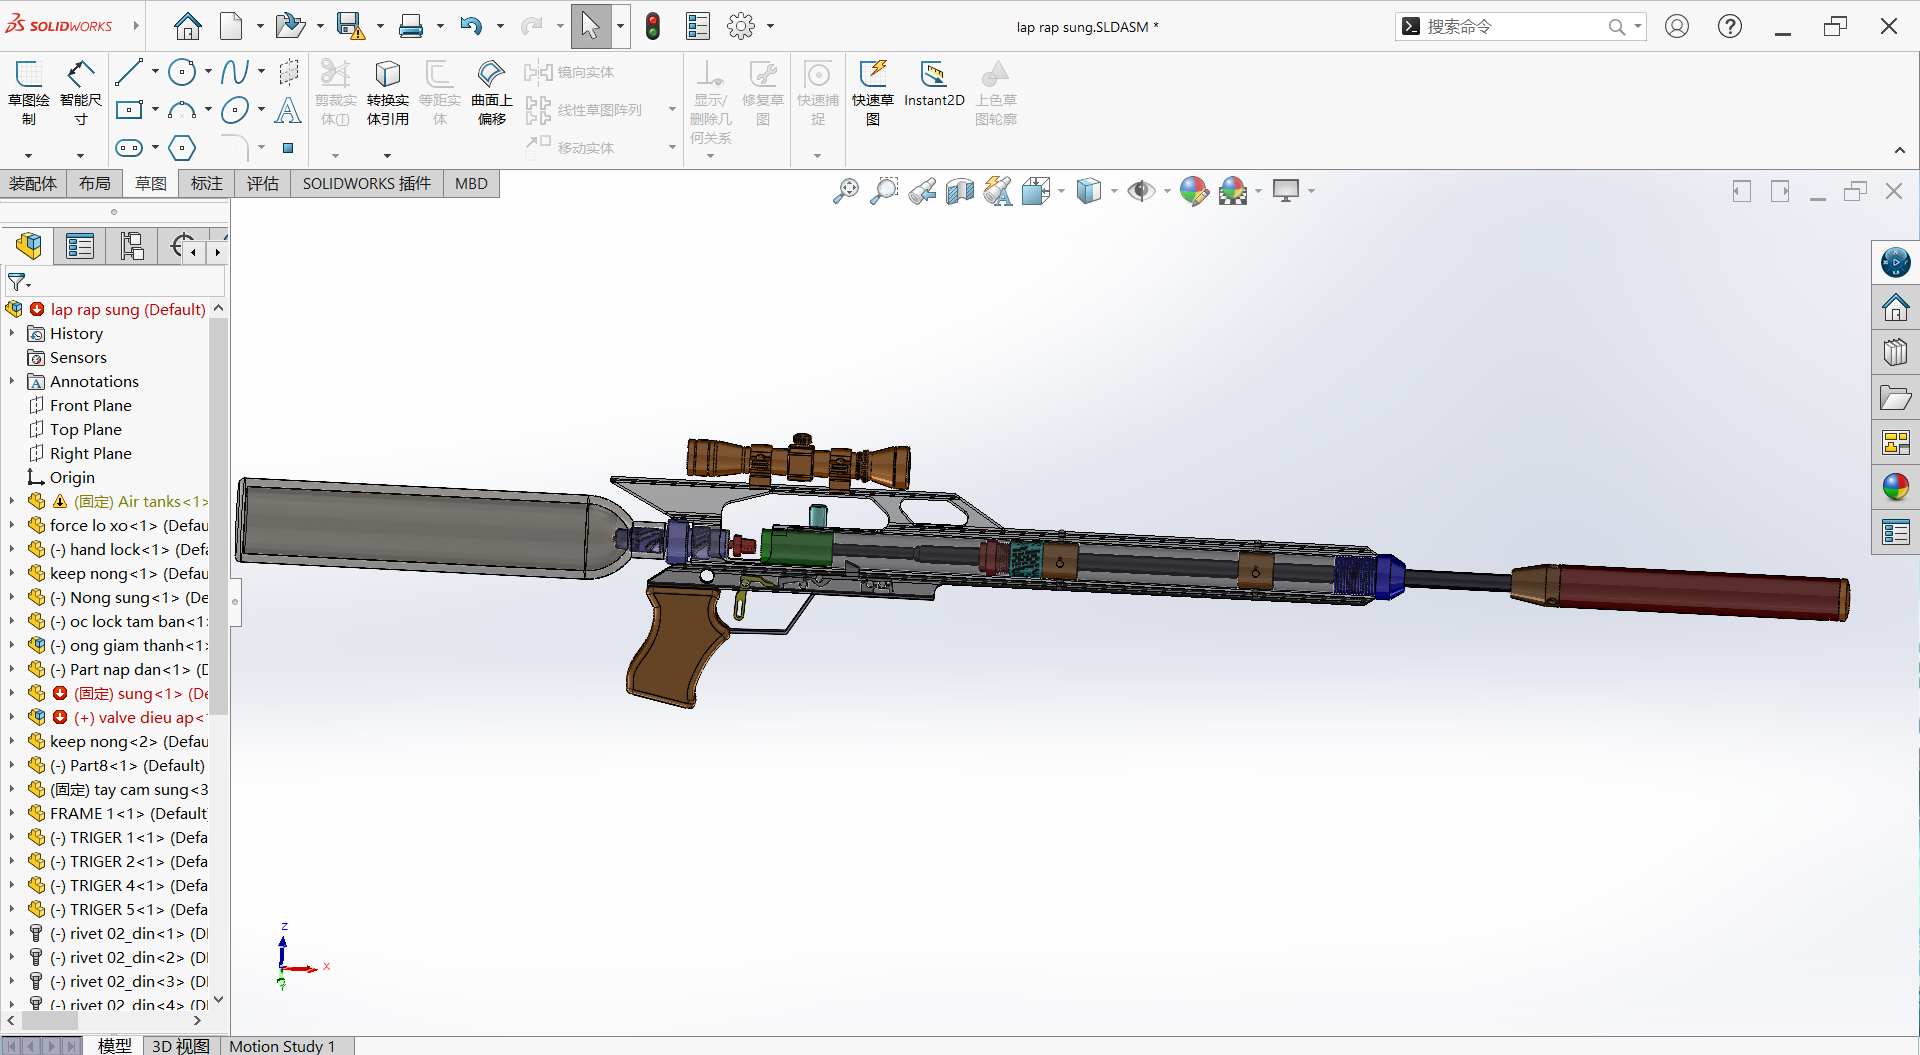
Task: Toggle the Sketch drawing mode button
Action: tap(28, 92)
